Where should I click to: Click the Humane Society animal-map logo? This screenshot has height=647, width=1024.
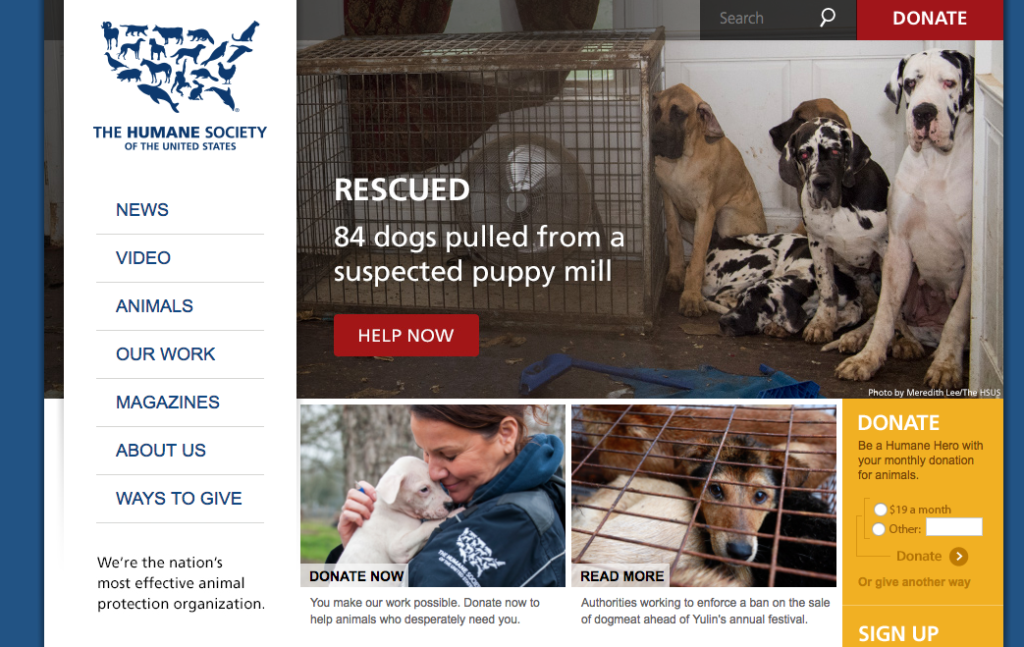(x=180, y=66)
